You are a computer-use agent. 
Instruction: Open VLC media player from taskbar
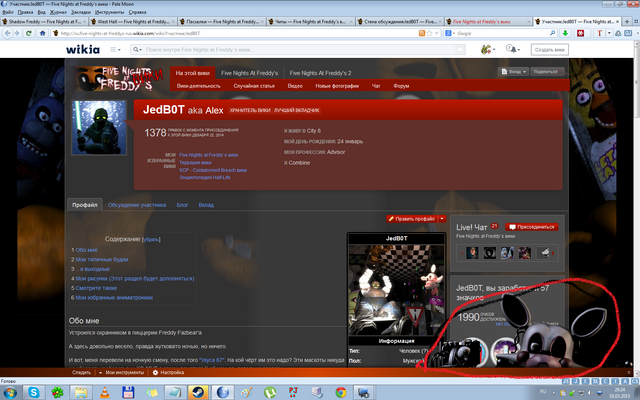[105, 393]
